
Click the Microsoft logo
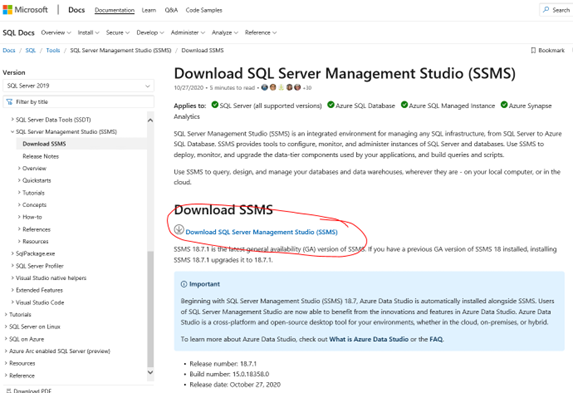click(25, 10)
